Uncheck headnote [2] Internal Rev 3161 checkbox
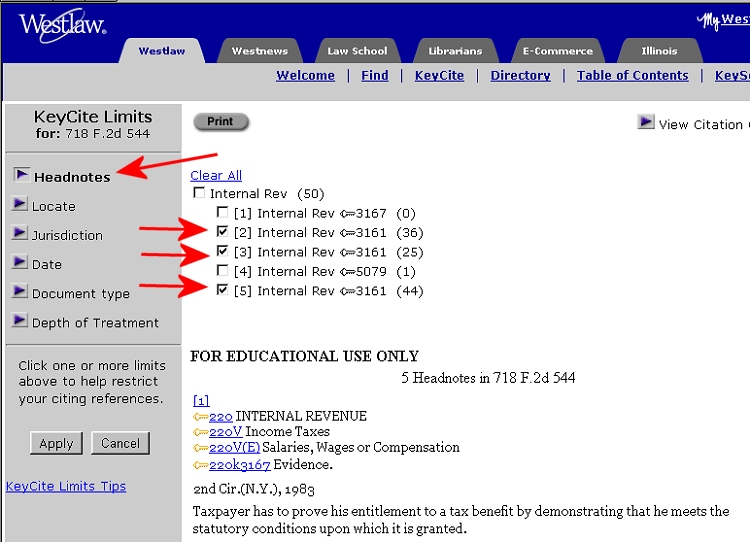Viewport: 750px width, 542px height. click(222, 232)
